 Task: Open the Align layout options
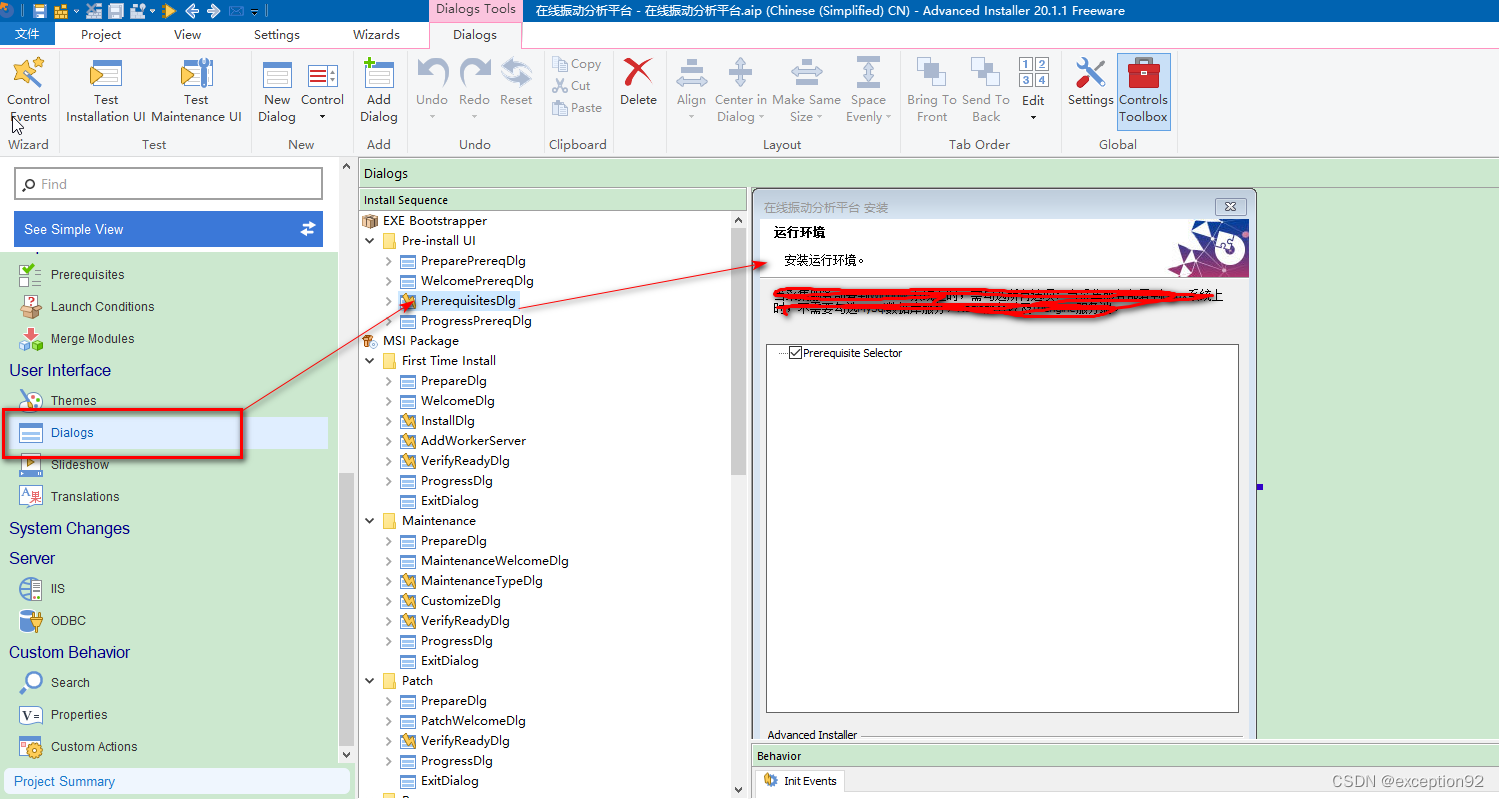click(691, 91)
